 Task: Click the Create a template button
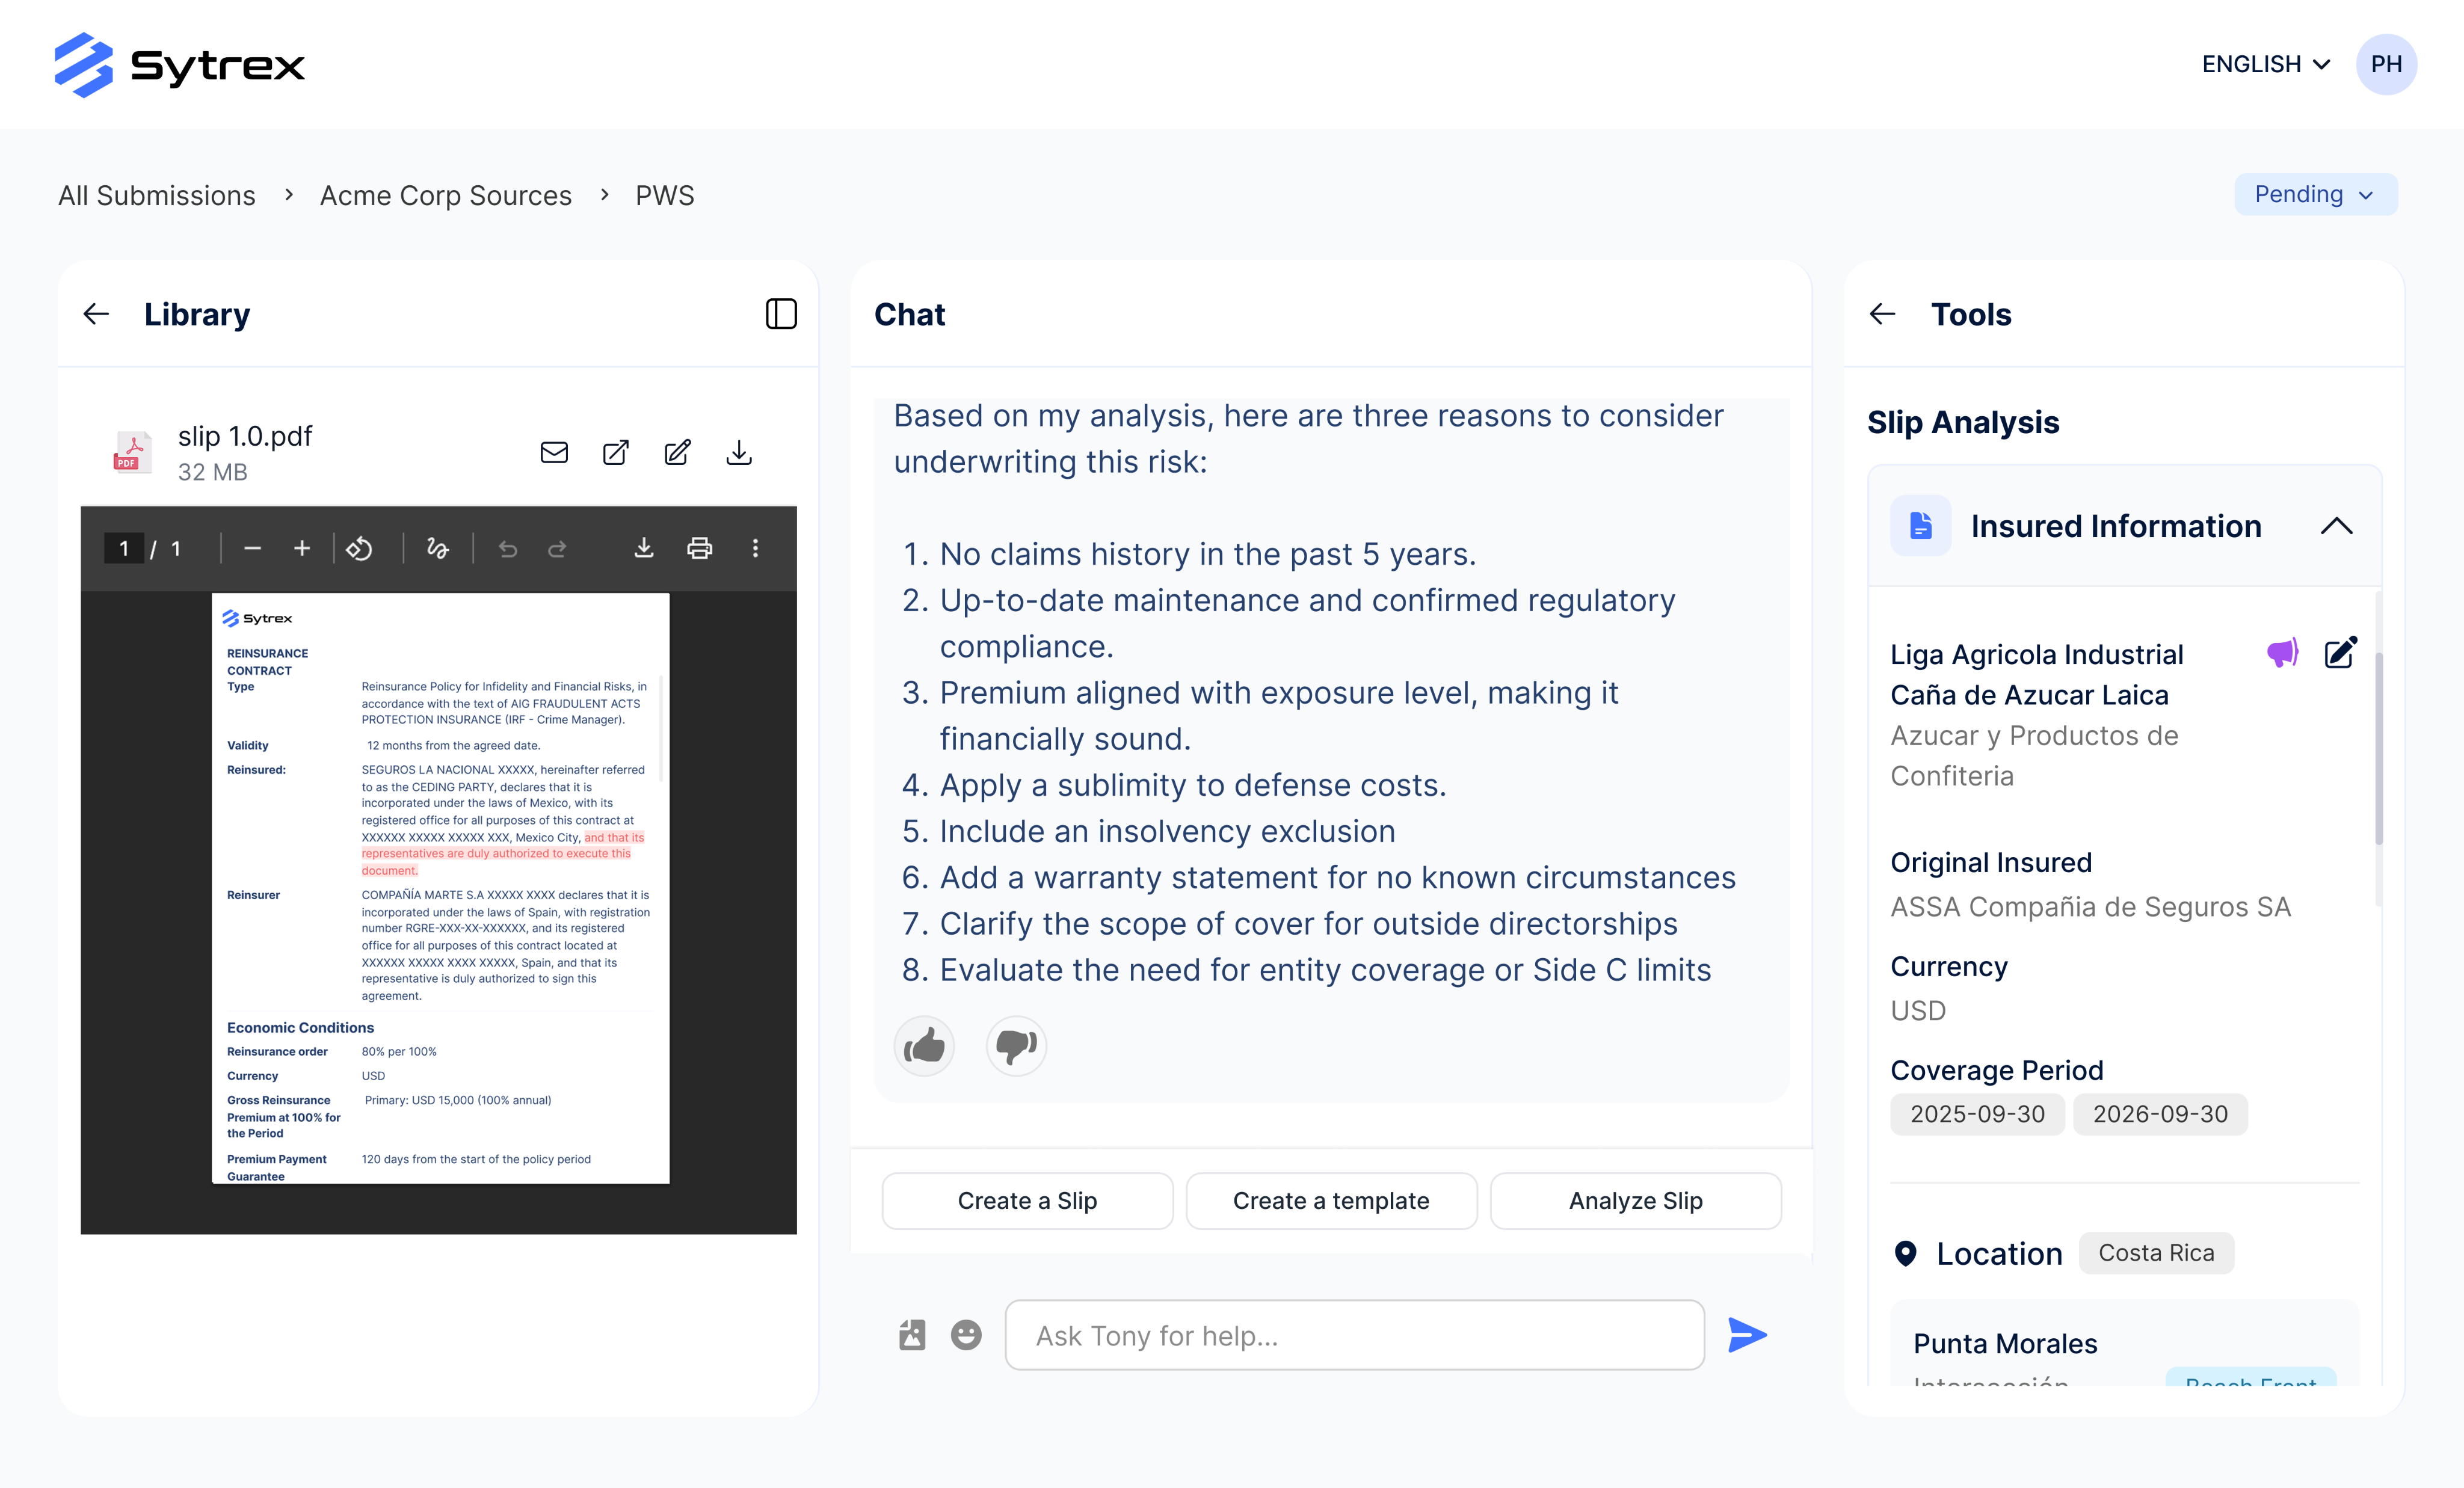[1331, 1201]
